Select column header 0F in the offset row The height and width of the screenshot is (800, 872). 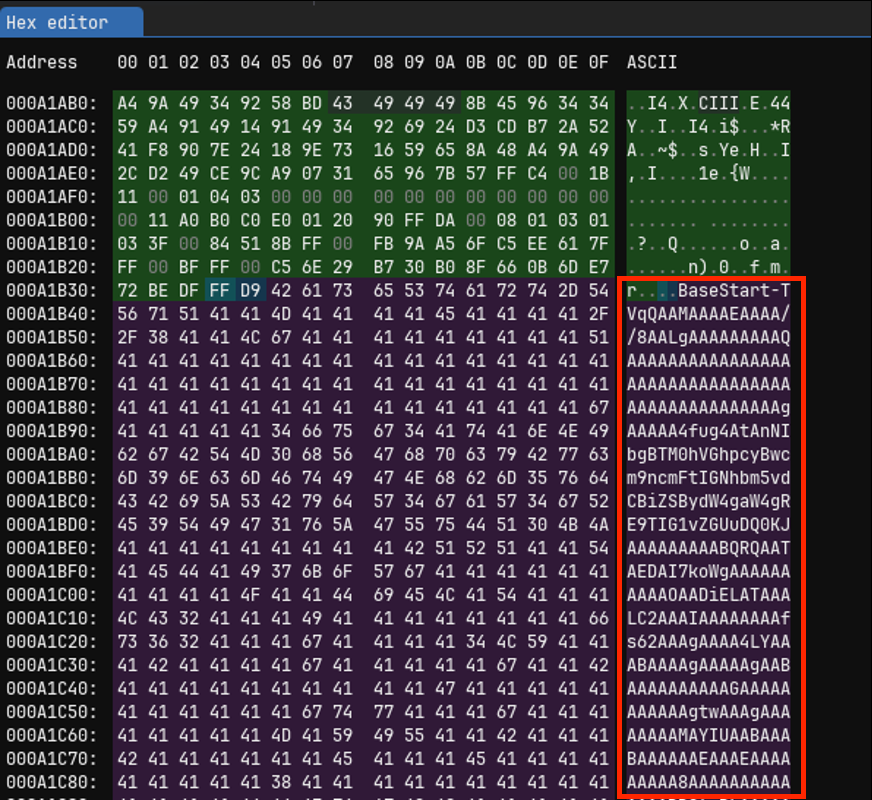[598, 62]
